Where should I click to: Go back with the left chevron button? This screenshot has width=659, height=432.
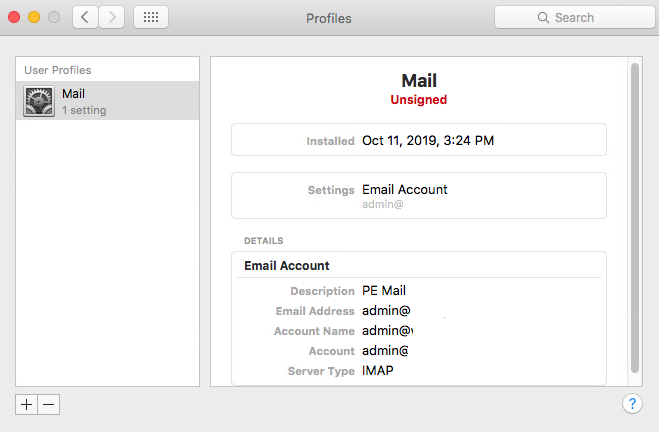tap(85, 17)
